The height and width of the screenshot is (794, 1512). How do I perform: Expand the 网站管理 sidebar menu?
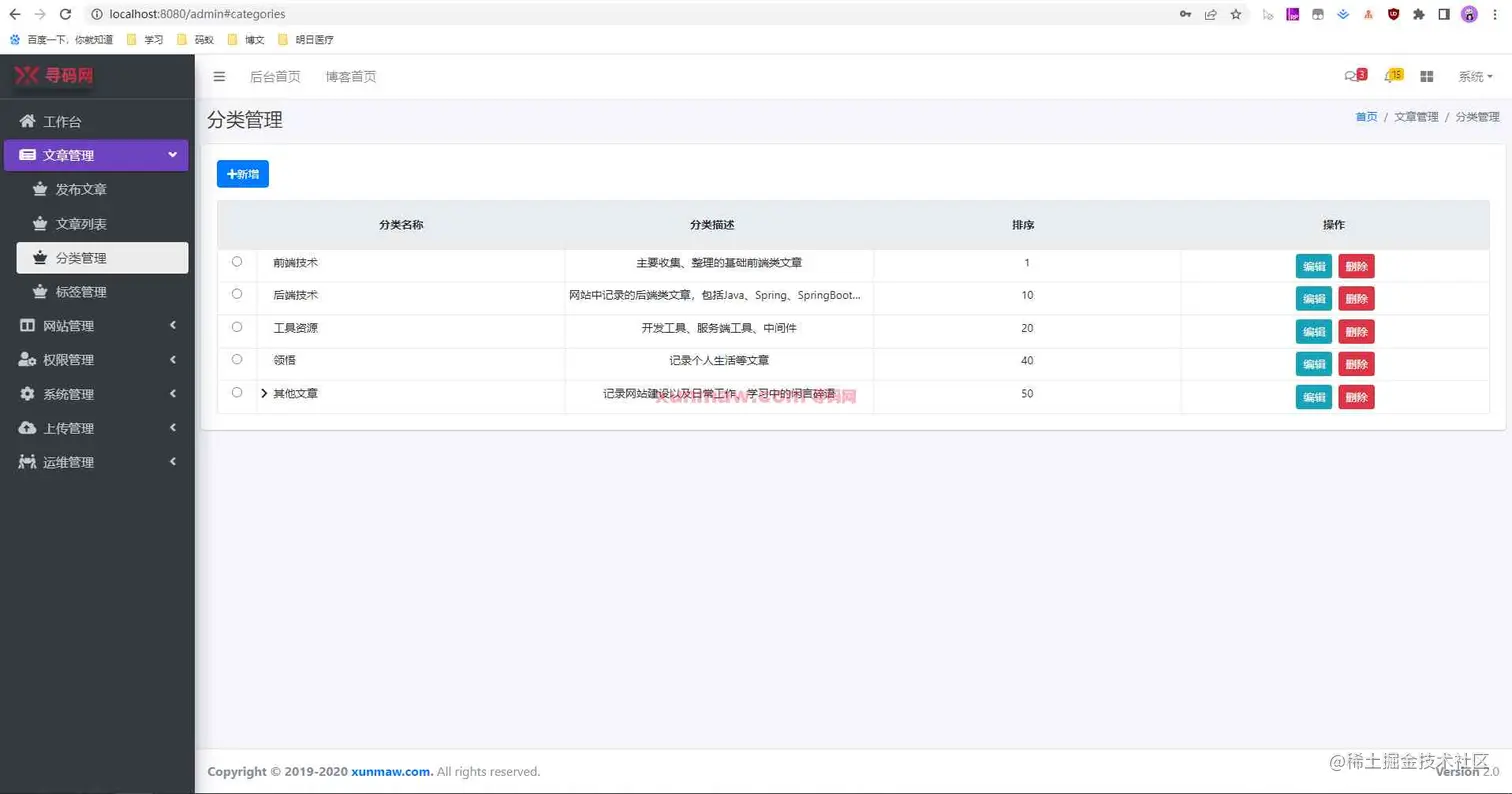96,326
